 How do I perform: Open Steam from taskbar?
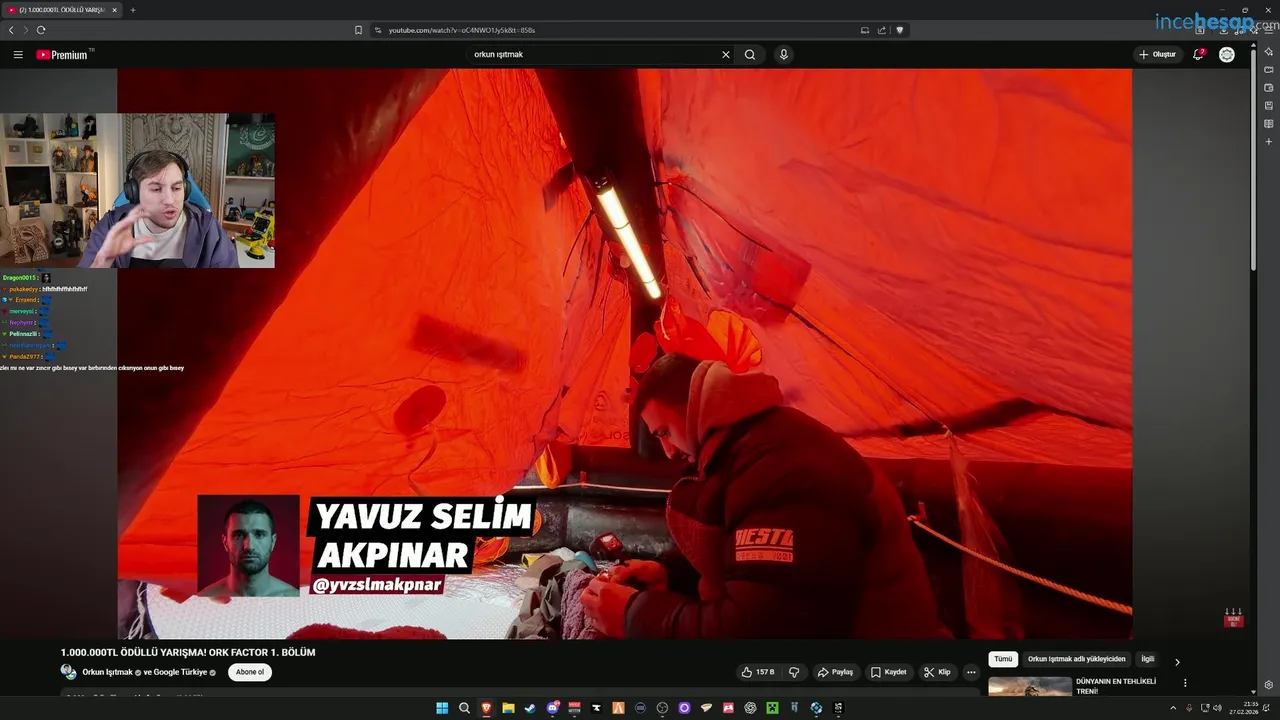point(530,708)
